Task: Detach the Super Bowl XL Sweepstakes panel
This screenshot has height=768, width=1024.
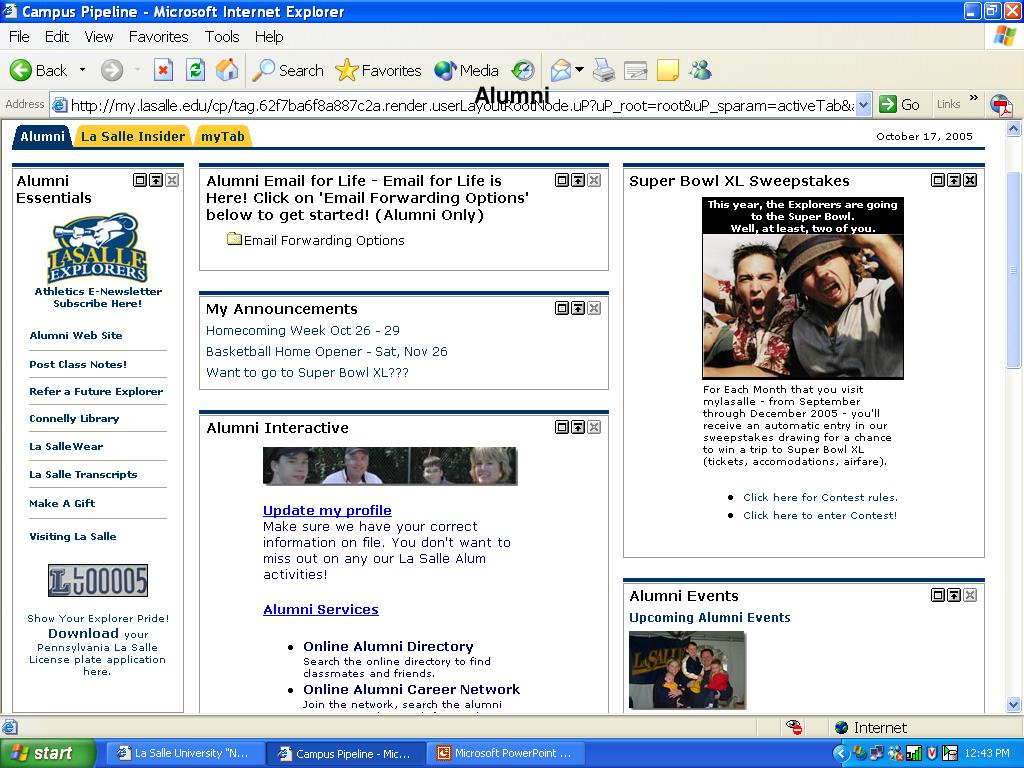Action: click(x=938, y=180)
